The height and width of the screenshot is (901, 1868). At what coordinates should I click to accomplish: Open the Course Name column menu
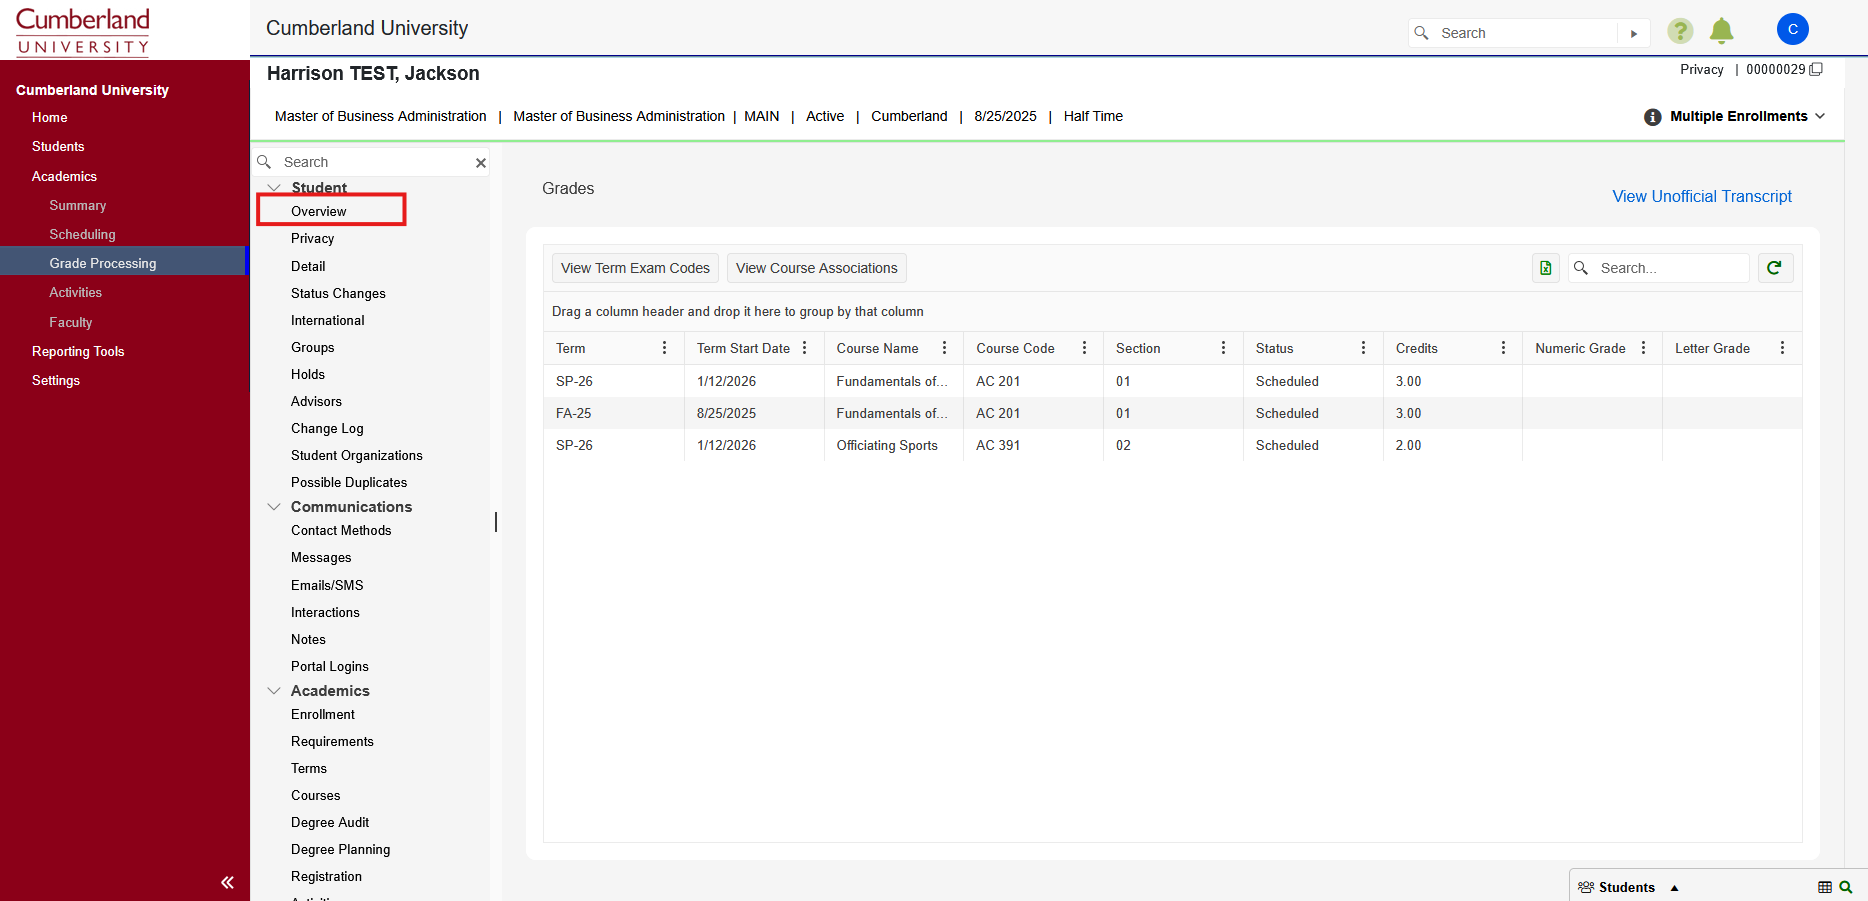[x=944, y=348]
